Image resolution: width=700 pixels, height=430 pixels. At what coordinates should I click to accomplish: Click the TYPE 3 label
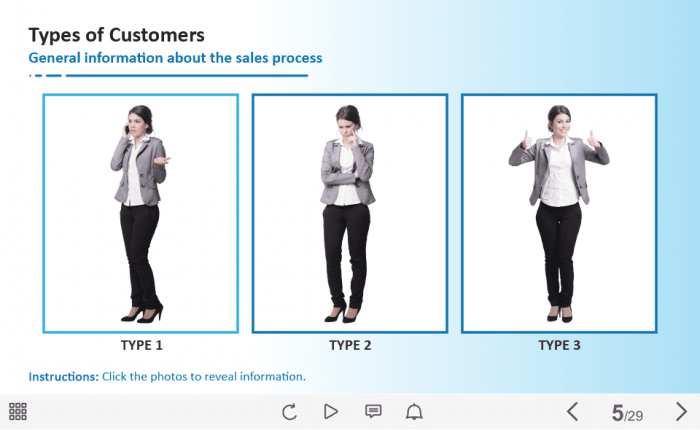pos(559,345)
